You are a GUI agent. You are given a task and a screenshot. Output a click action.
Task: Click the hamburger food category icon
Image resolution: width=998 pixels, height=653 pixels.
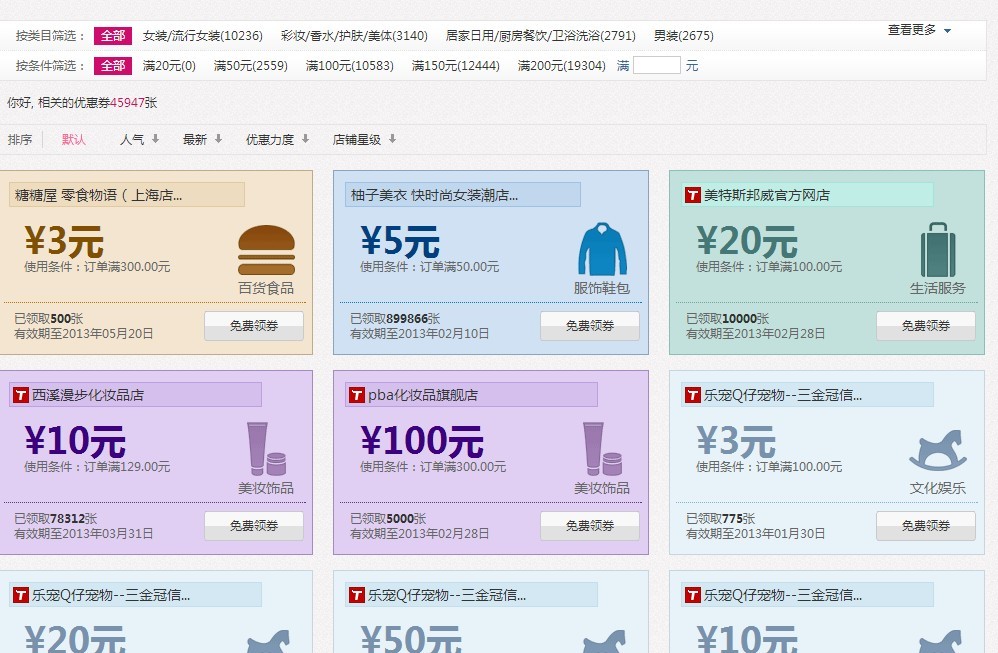tap(266, 250)
